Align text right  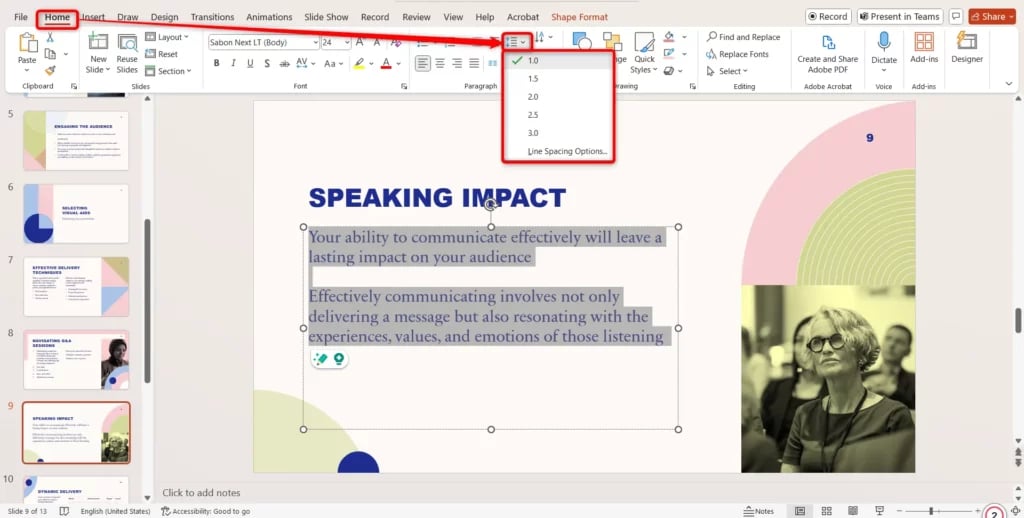457,63
